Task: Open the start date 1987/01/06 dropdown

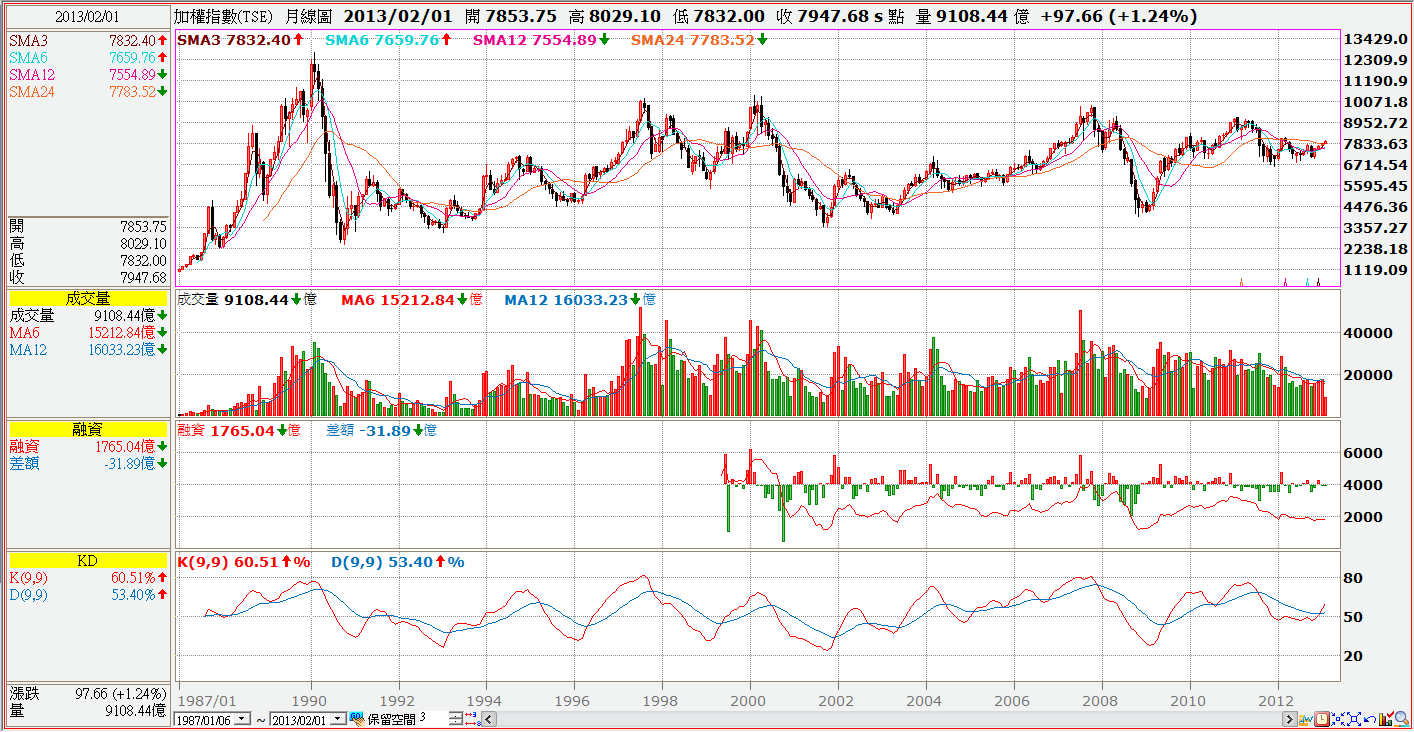Action: (x=242, y=719)
